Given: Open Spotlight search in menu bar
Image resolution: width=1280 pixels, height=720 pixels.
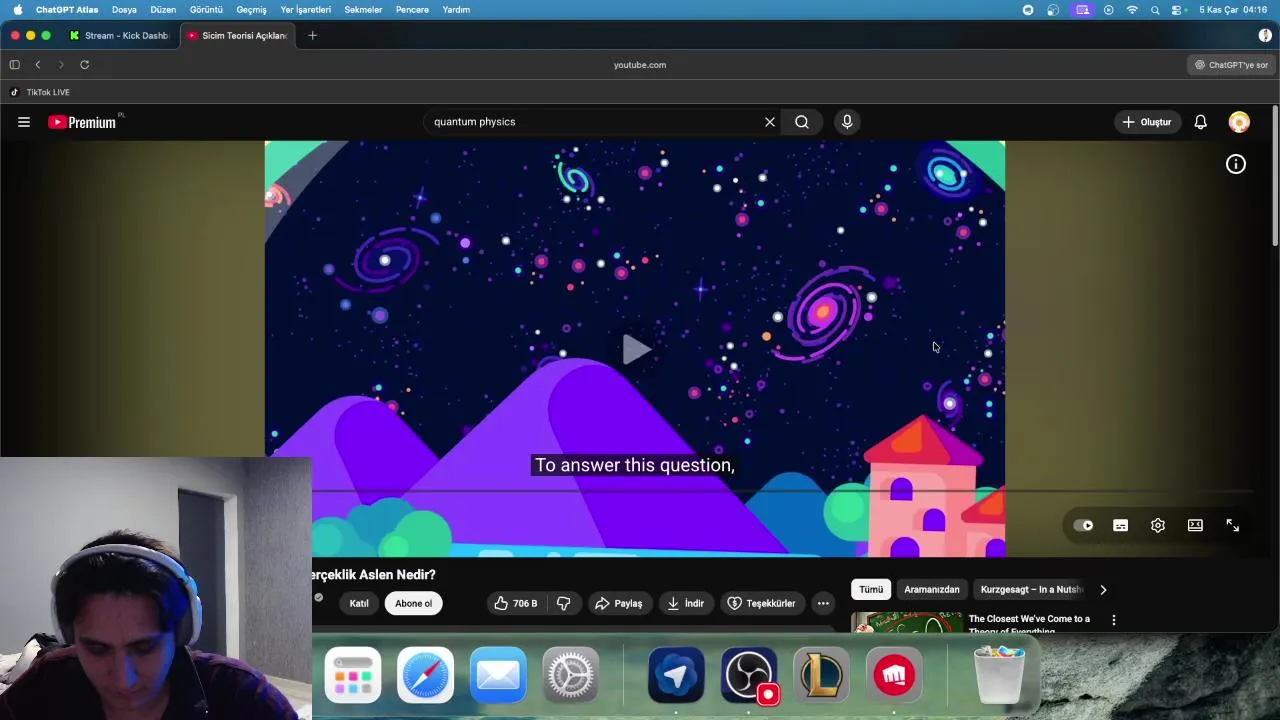Looking at the screenshot, I should point(1155,9).
